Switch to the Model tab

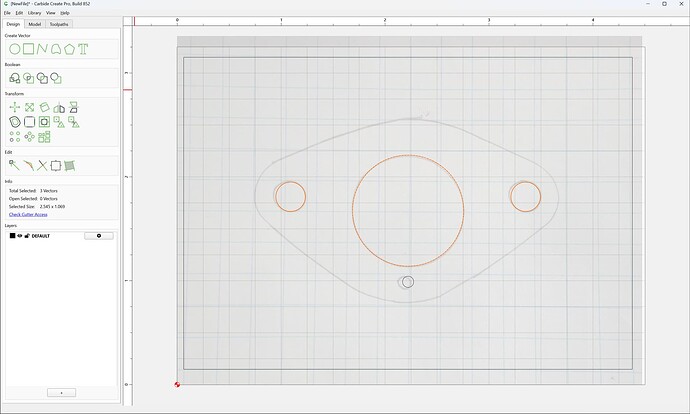tap(35, 24)
